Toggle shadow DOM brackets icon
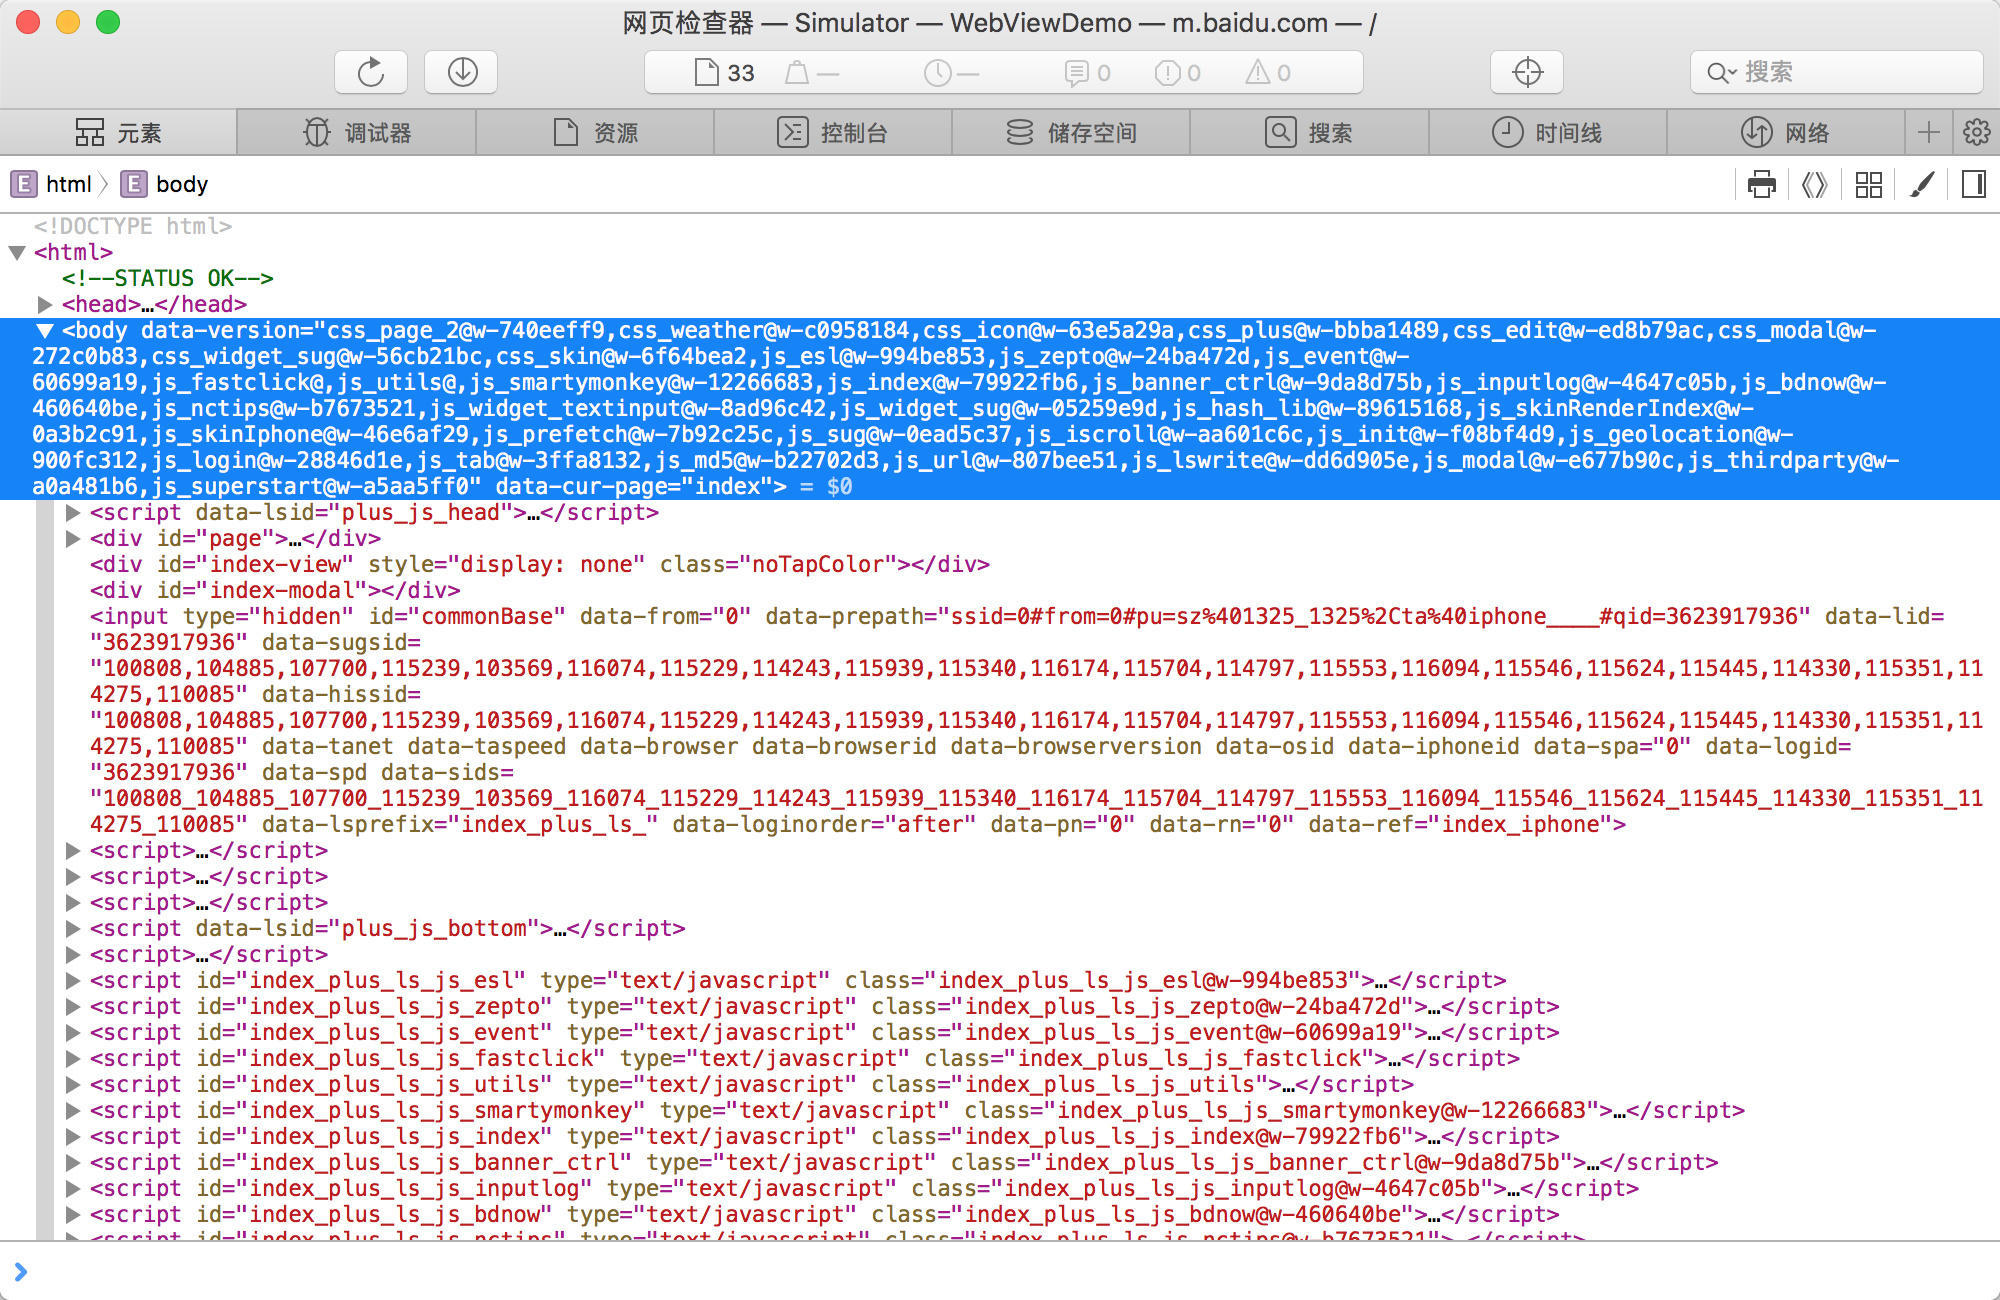 pos(1814,184)
